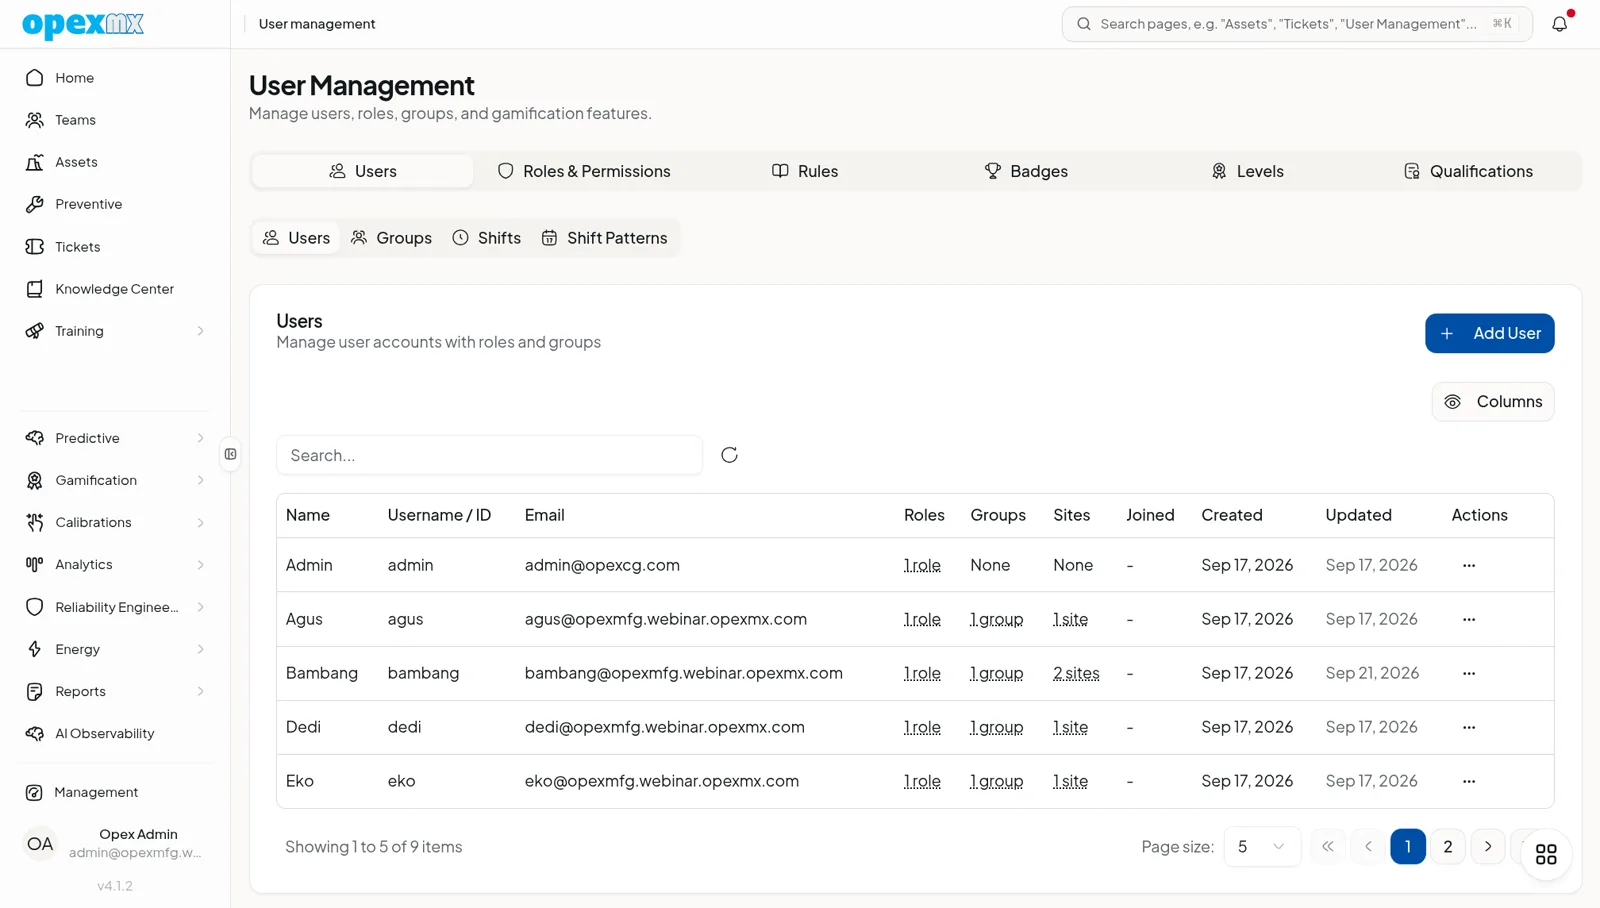Expand the Training sidebar section

(x=115, y=331)
